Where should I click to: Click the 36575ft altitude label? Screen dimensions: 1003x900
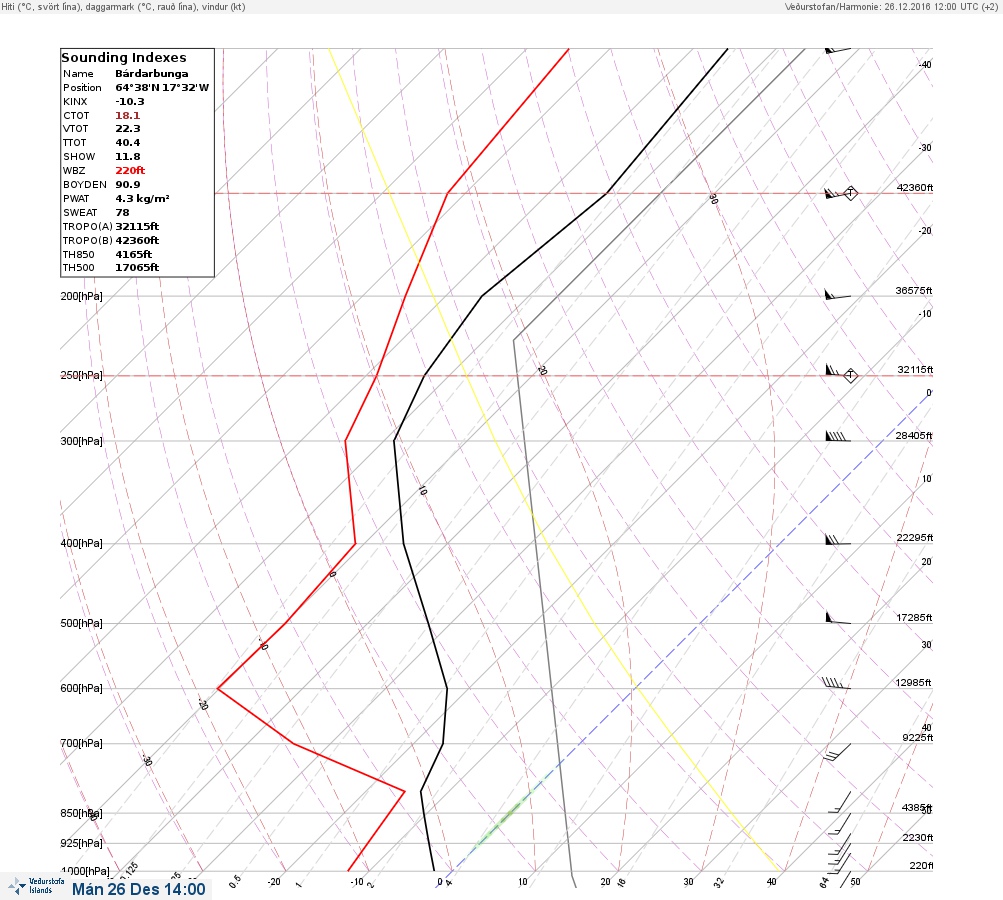pyautogui.click(x=913, y=291)
